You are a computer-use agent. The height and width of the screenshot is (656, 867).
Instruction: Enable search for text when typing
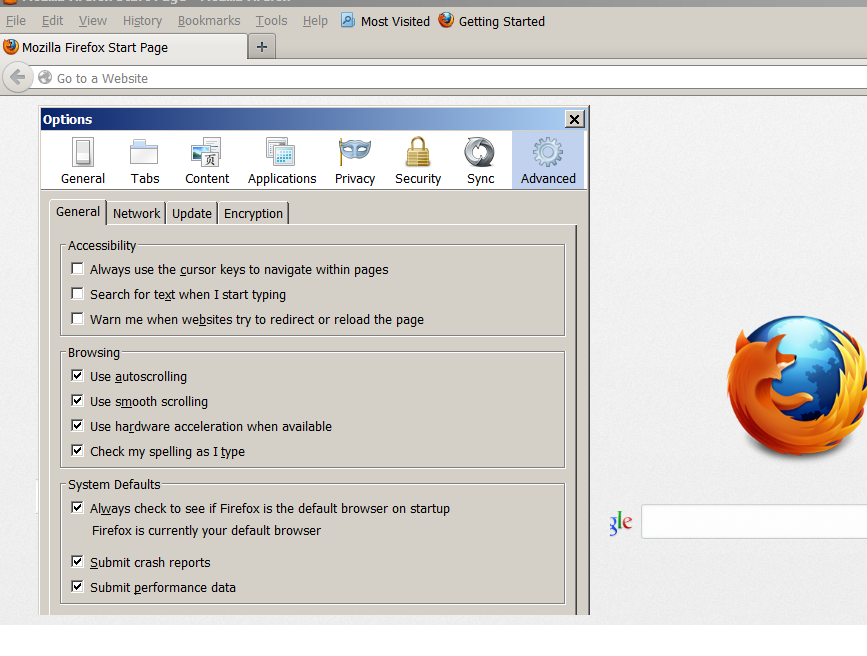tap(77, 294)
